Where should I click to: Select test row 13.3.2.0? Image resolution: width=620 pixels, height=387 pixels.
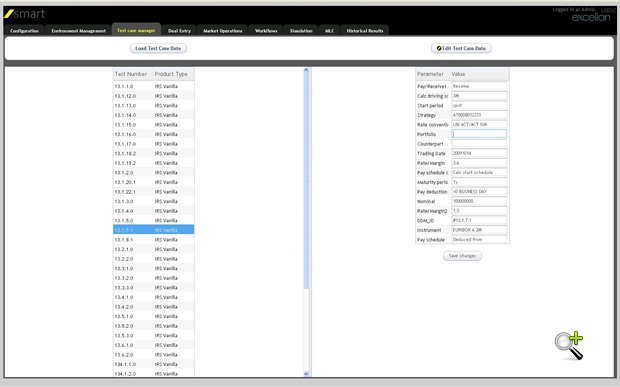(153, 278)
